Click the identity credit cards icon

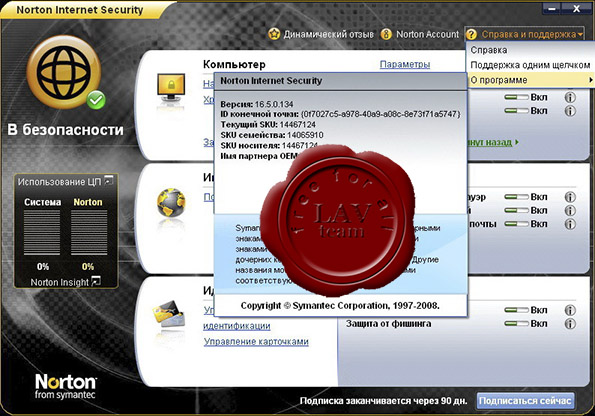click(x=168, y=314)
